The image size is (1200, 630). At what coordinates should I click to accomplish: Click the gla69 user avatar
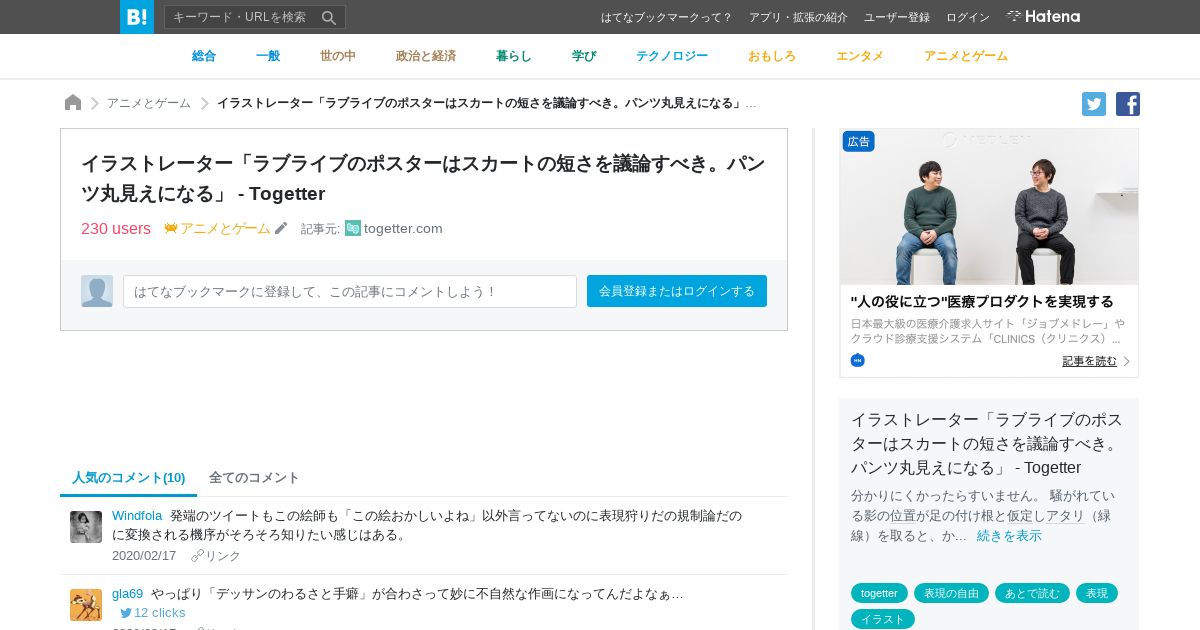(x=86, y=605)
